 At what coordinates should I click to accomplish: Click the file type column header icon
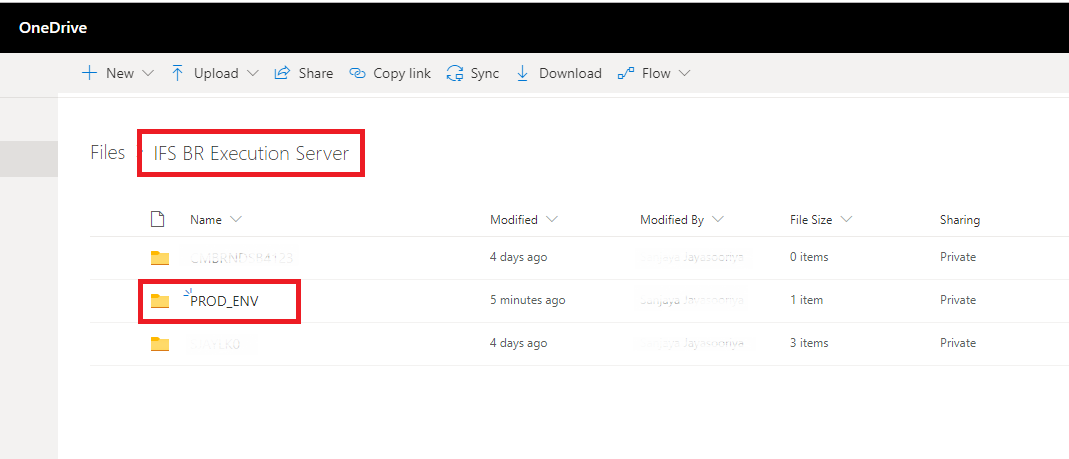coord(157,219)
